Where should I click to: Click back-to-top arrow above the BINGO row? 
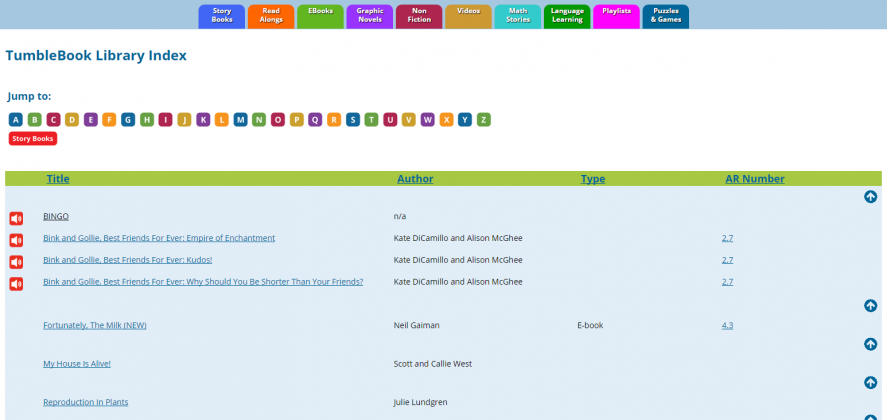coord(870,197)
